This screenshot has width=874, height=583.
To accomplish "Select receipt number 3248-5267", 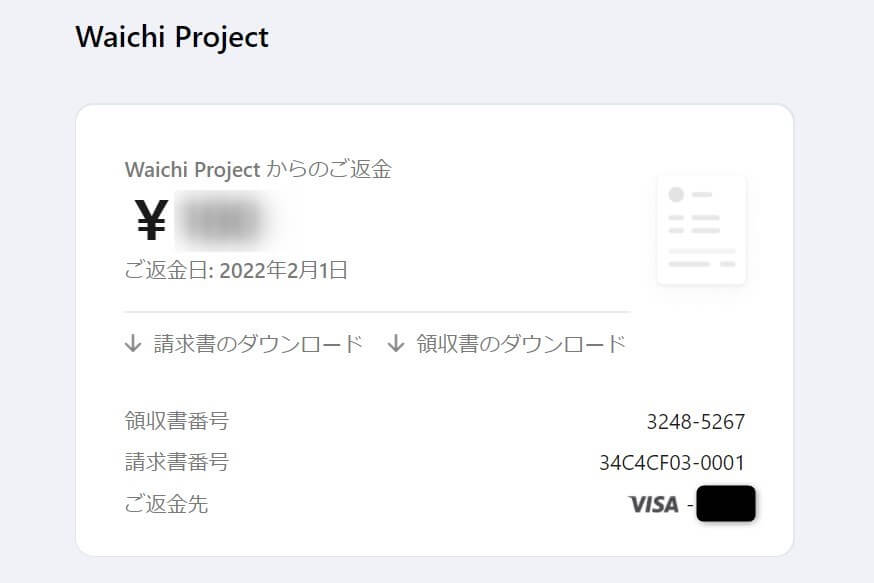I will (x=696, y=422).
